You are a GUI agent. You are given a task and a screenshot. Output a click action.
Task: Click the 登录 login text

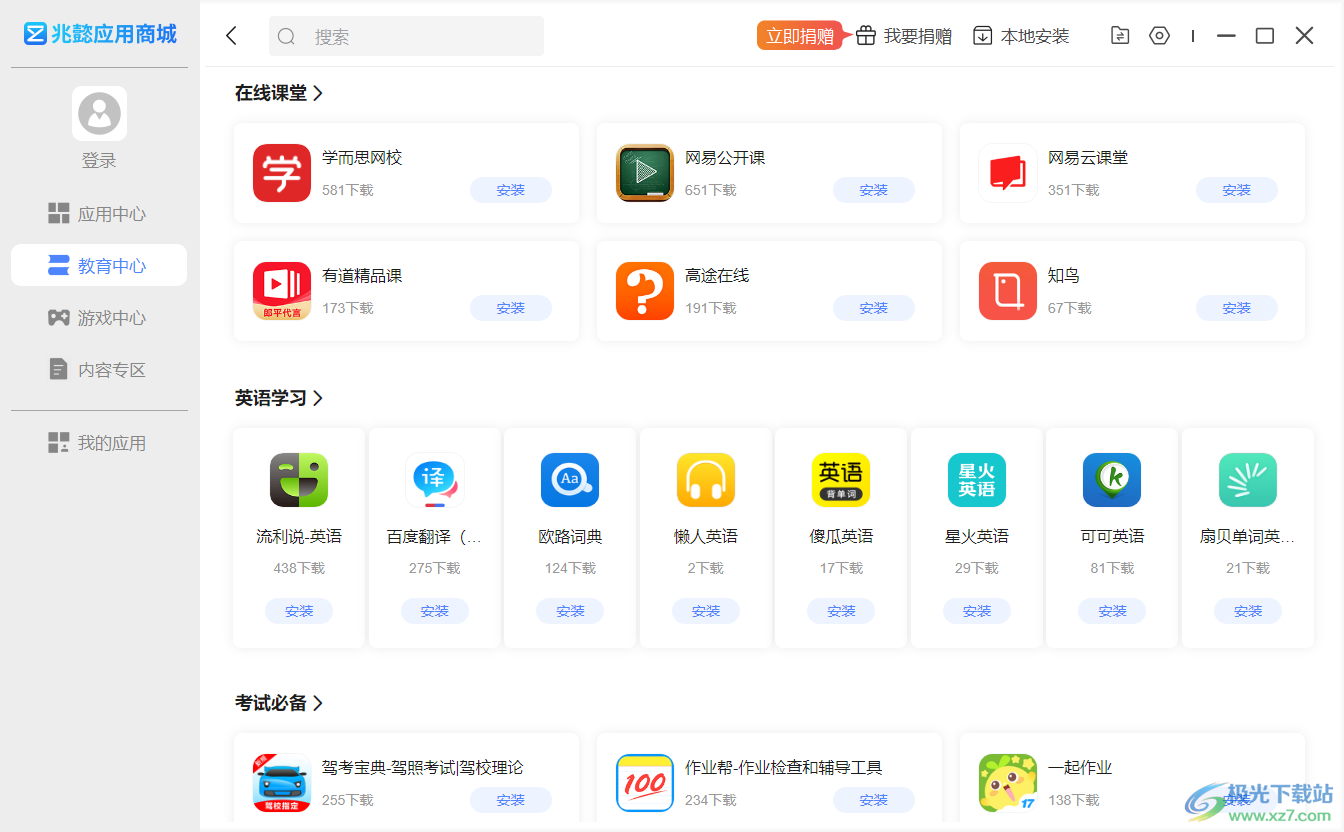point(99,161)
